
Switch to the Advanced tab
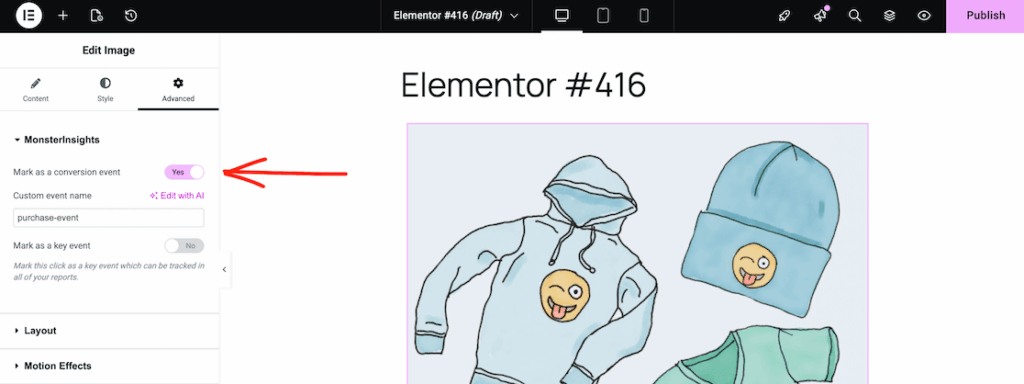178,90
